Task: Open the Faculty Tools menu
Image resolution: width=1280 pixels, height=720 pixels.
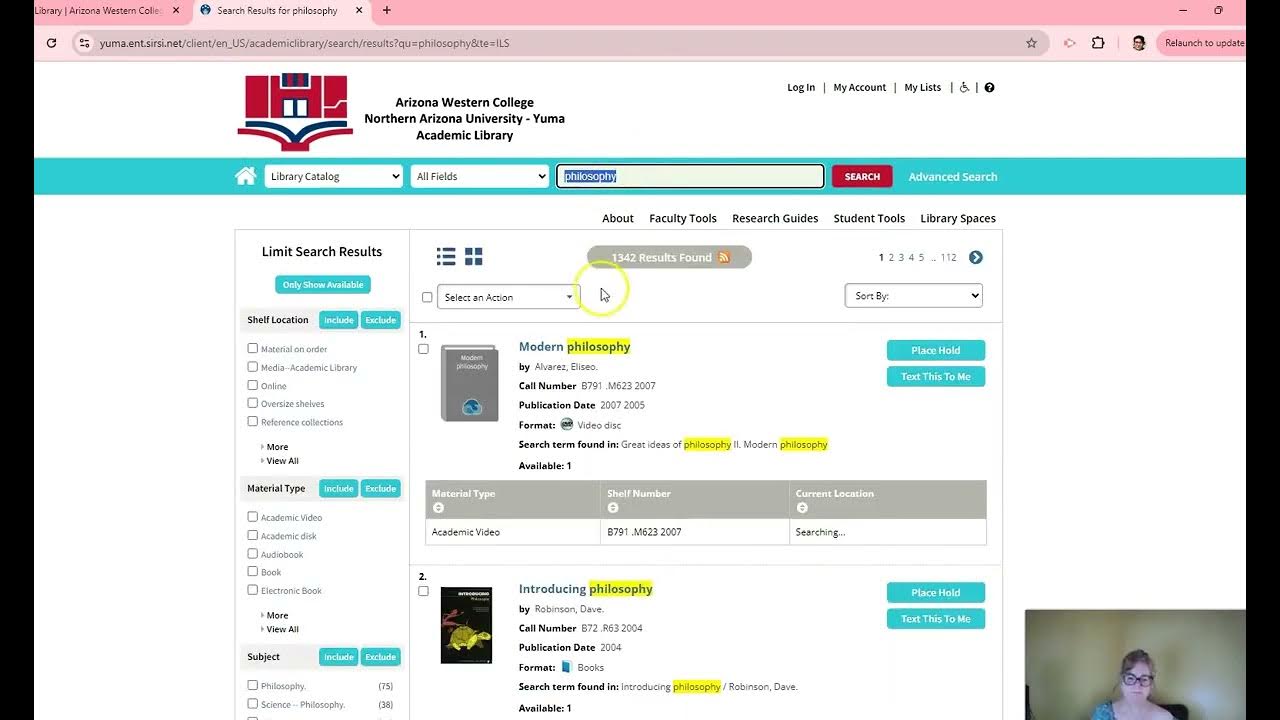Action: [x=683, y=218]
